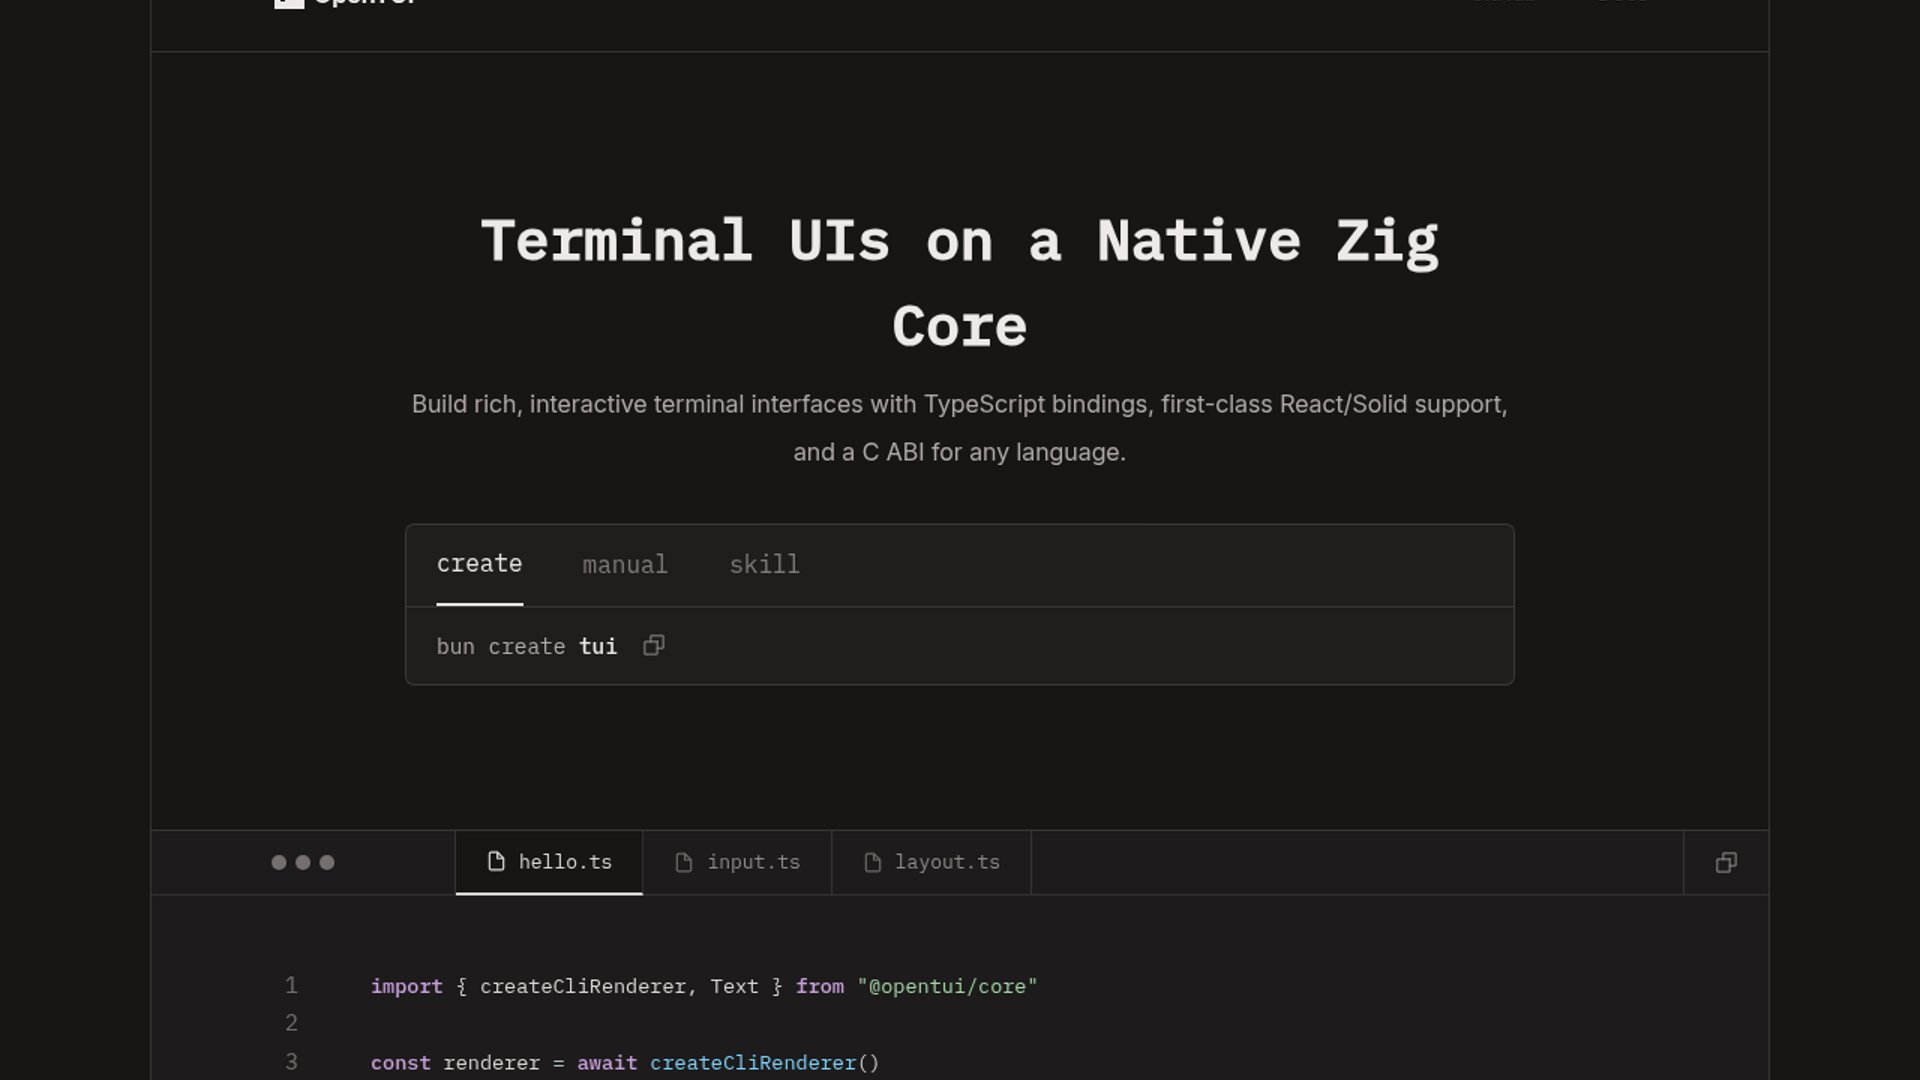The image size is (1920, 1080).
Task: Select the hello.ts file tab
Action: (x=564, y=862)
